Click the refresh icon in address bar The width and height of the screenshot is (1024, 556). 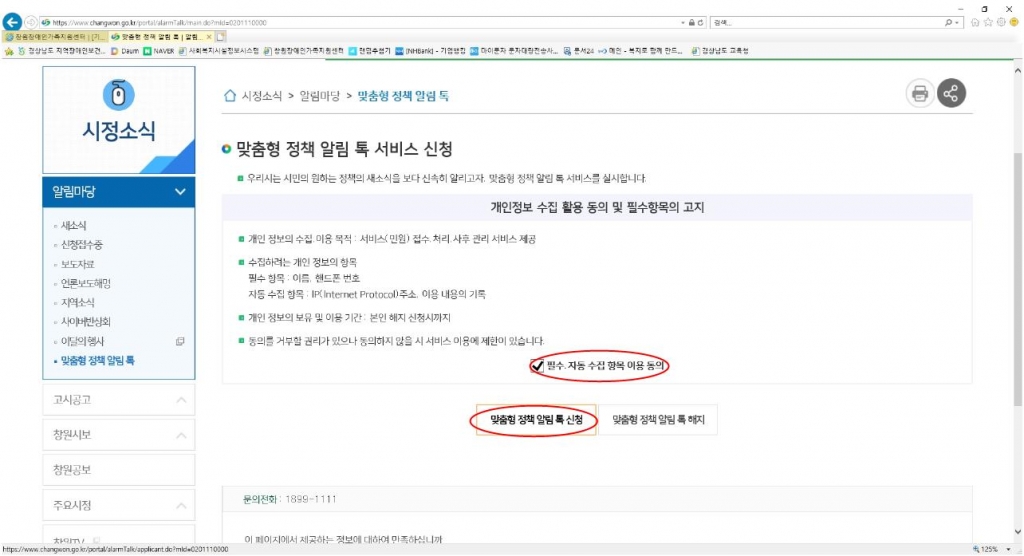tap(701, 22)
